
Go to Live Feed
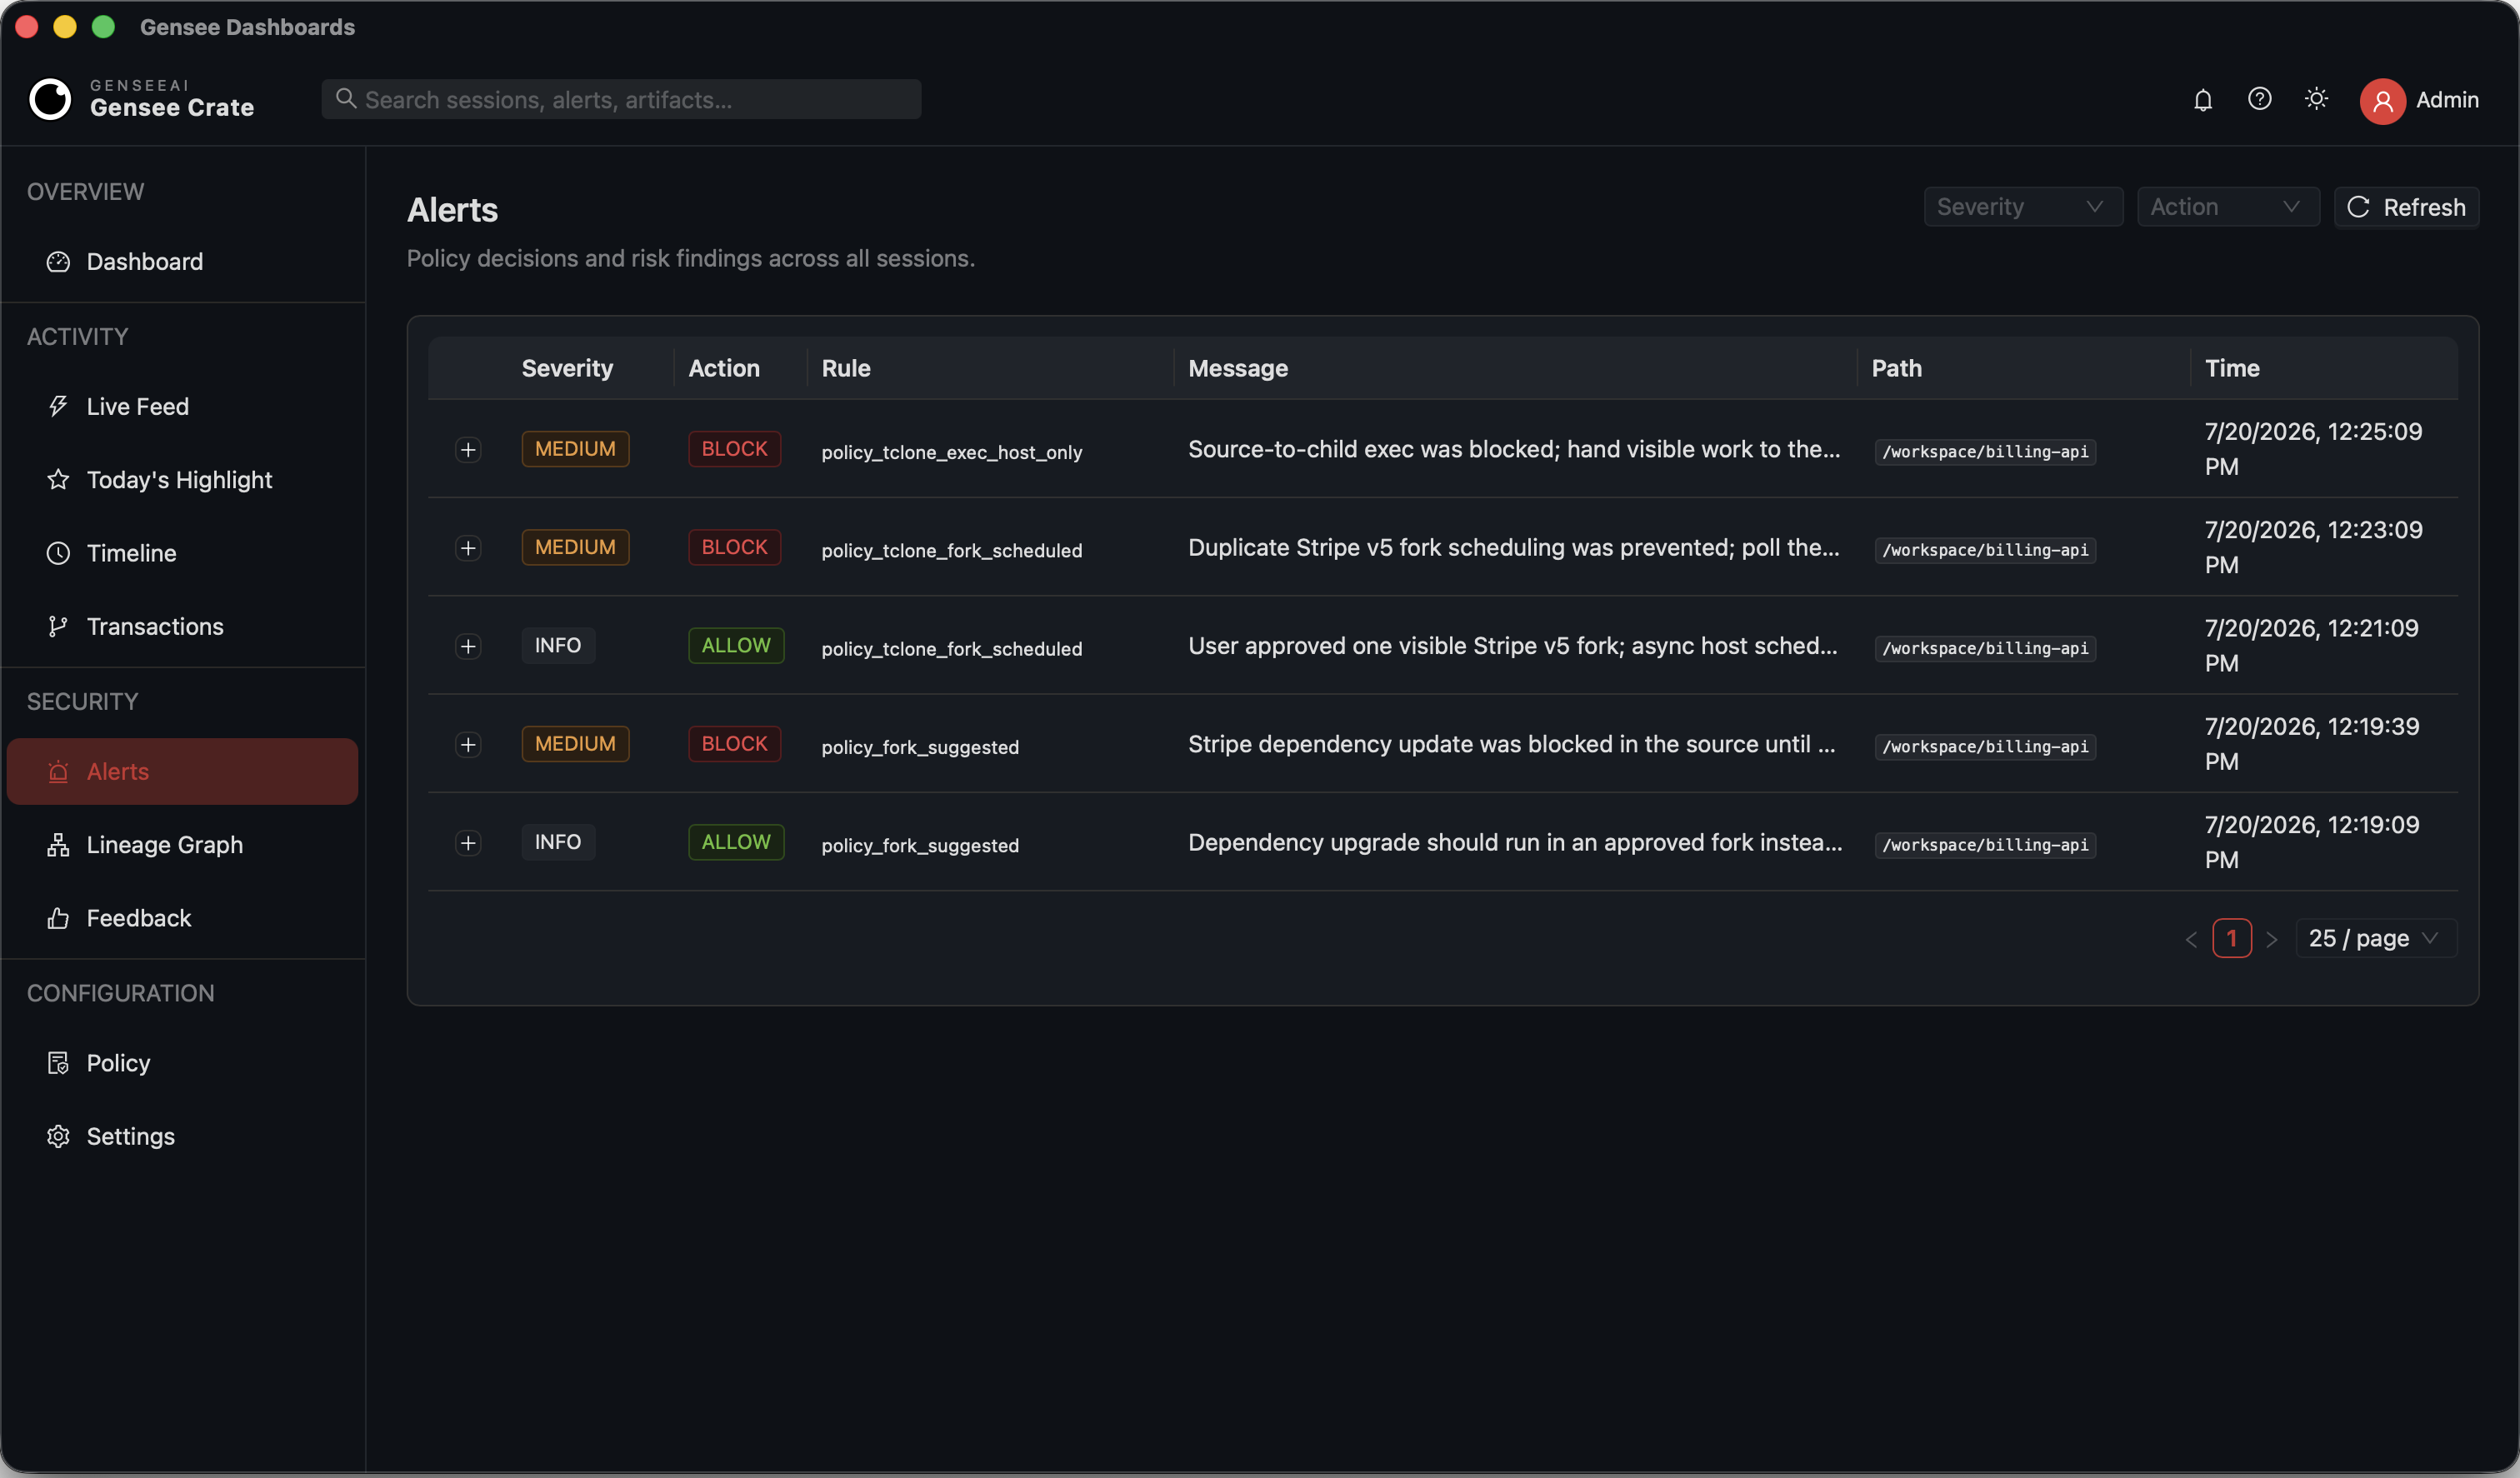182,407
